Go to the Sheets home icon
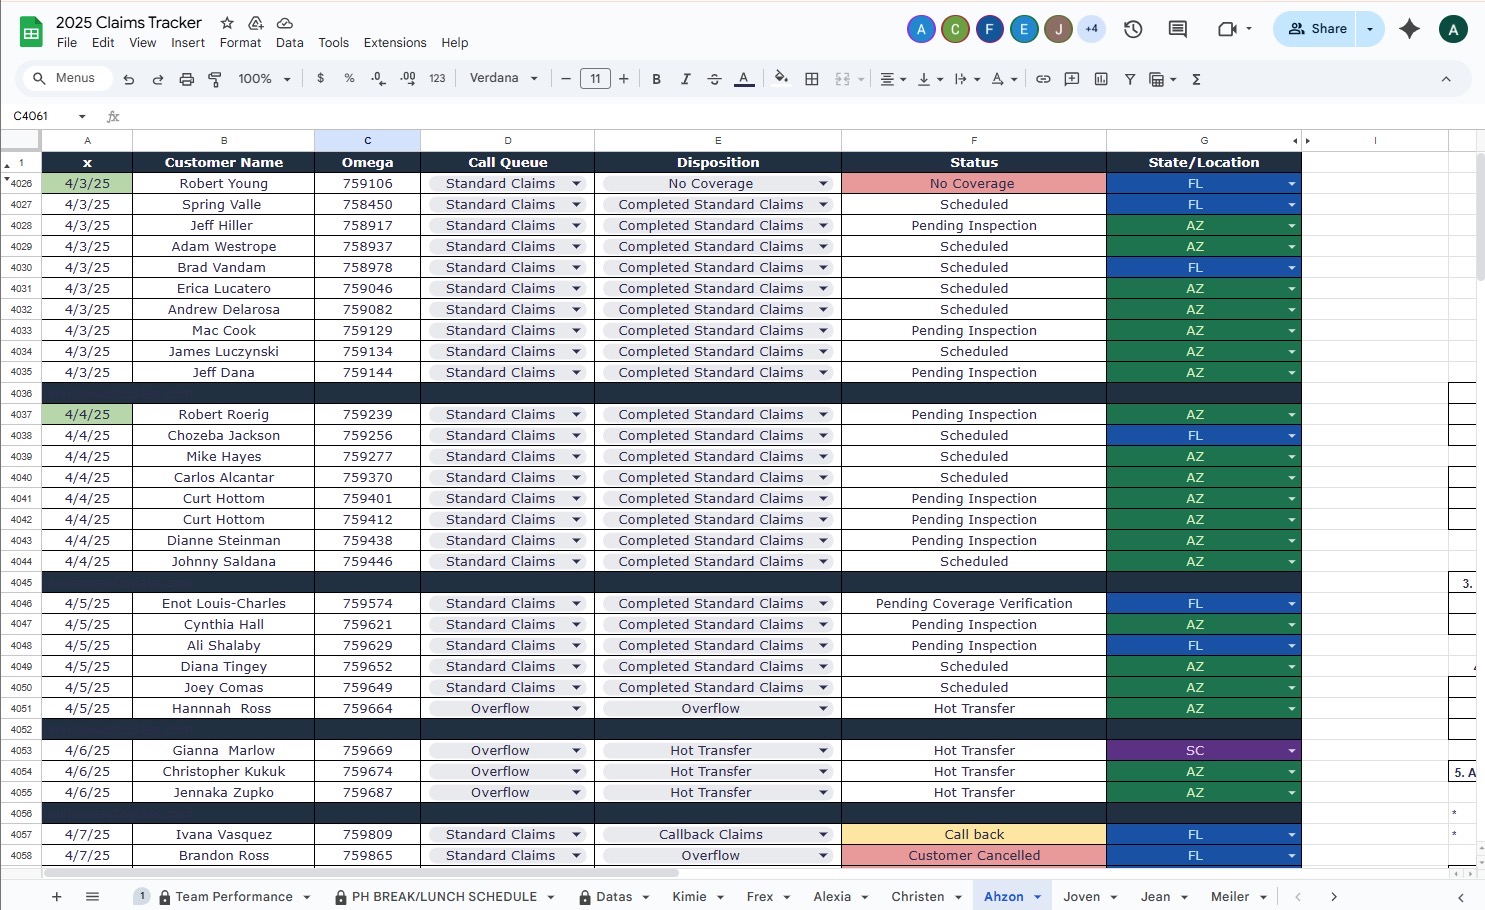 pos(31,32)
